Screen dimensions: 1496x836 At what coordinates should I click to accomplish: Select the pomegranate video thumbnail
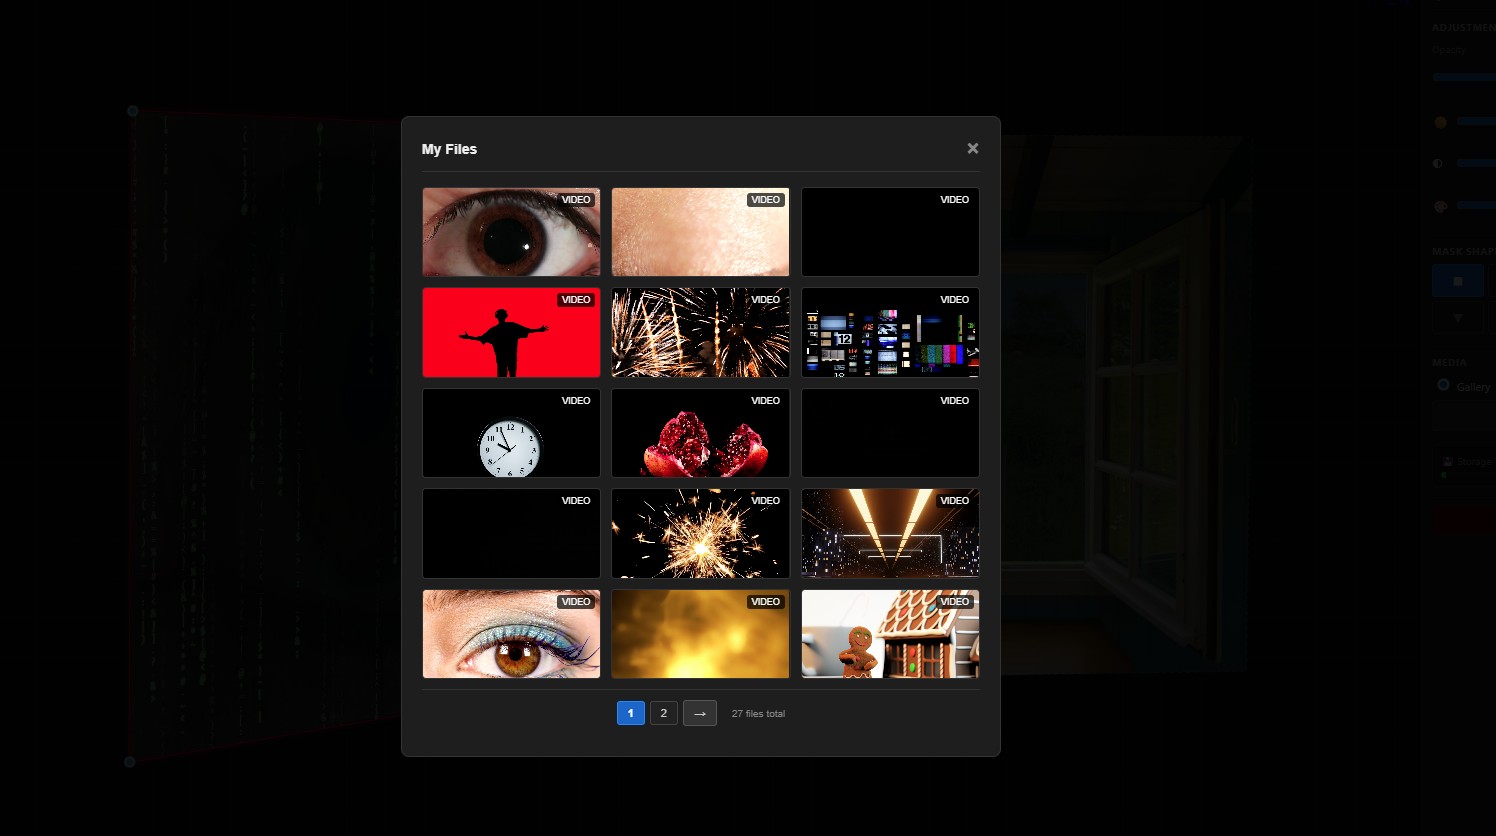(700, 433)
